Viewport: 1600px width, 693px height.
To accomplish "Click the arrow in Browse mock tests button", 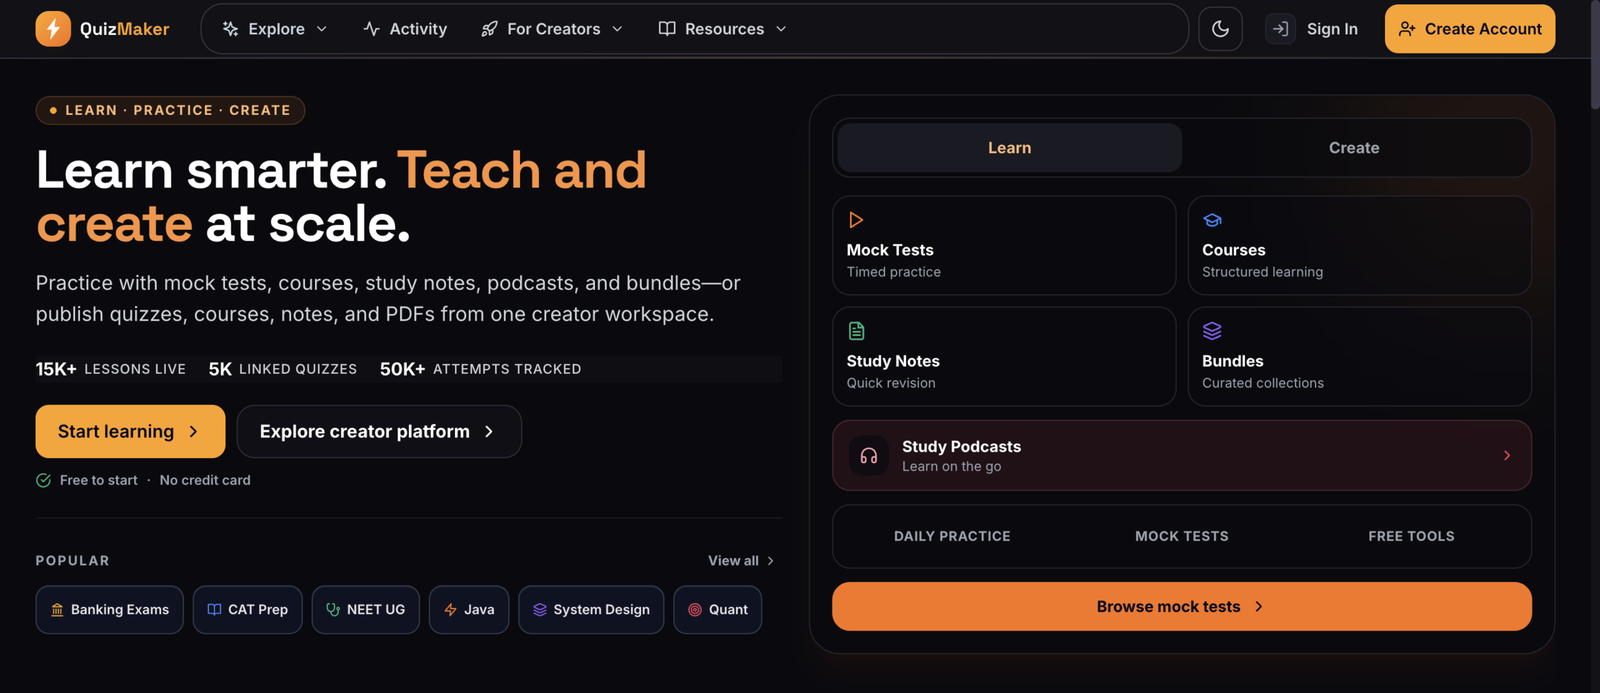I will point(1258,607).
